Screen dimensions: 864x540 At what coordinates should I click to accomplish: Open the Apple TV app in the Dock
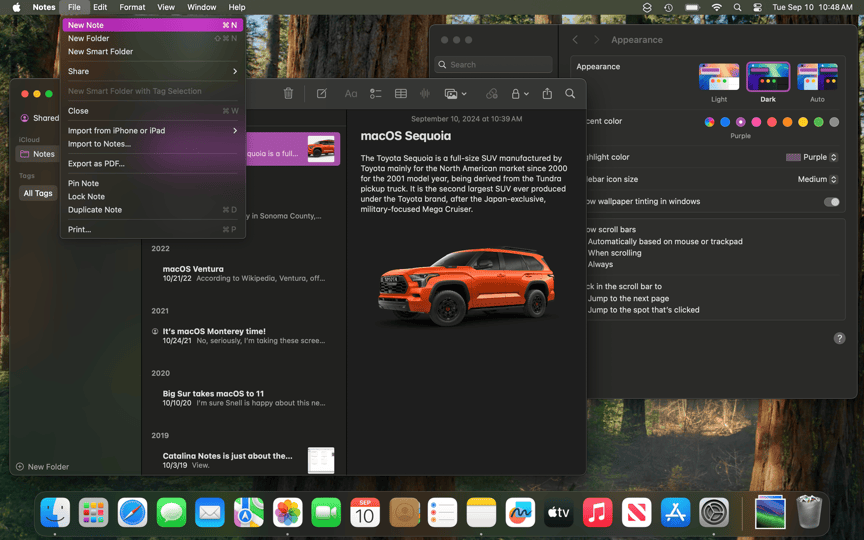tap(559, 512)
